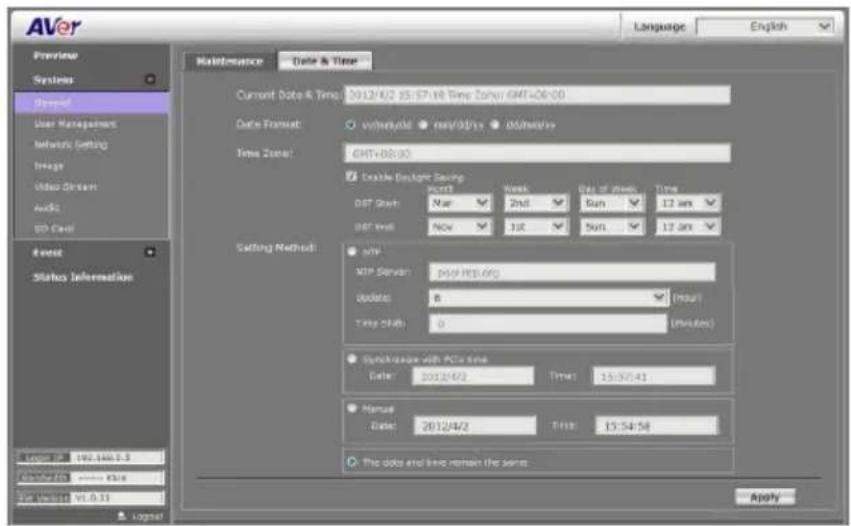Choose NTP setting method
Viewport: 851px width, 526px height.
352,251
